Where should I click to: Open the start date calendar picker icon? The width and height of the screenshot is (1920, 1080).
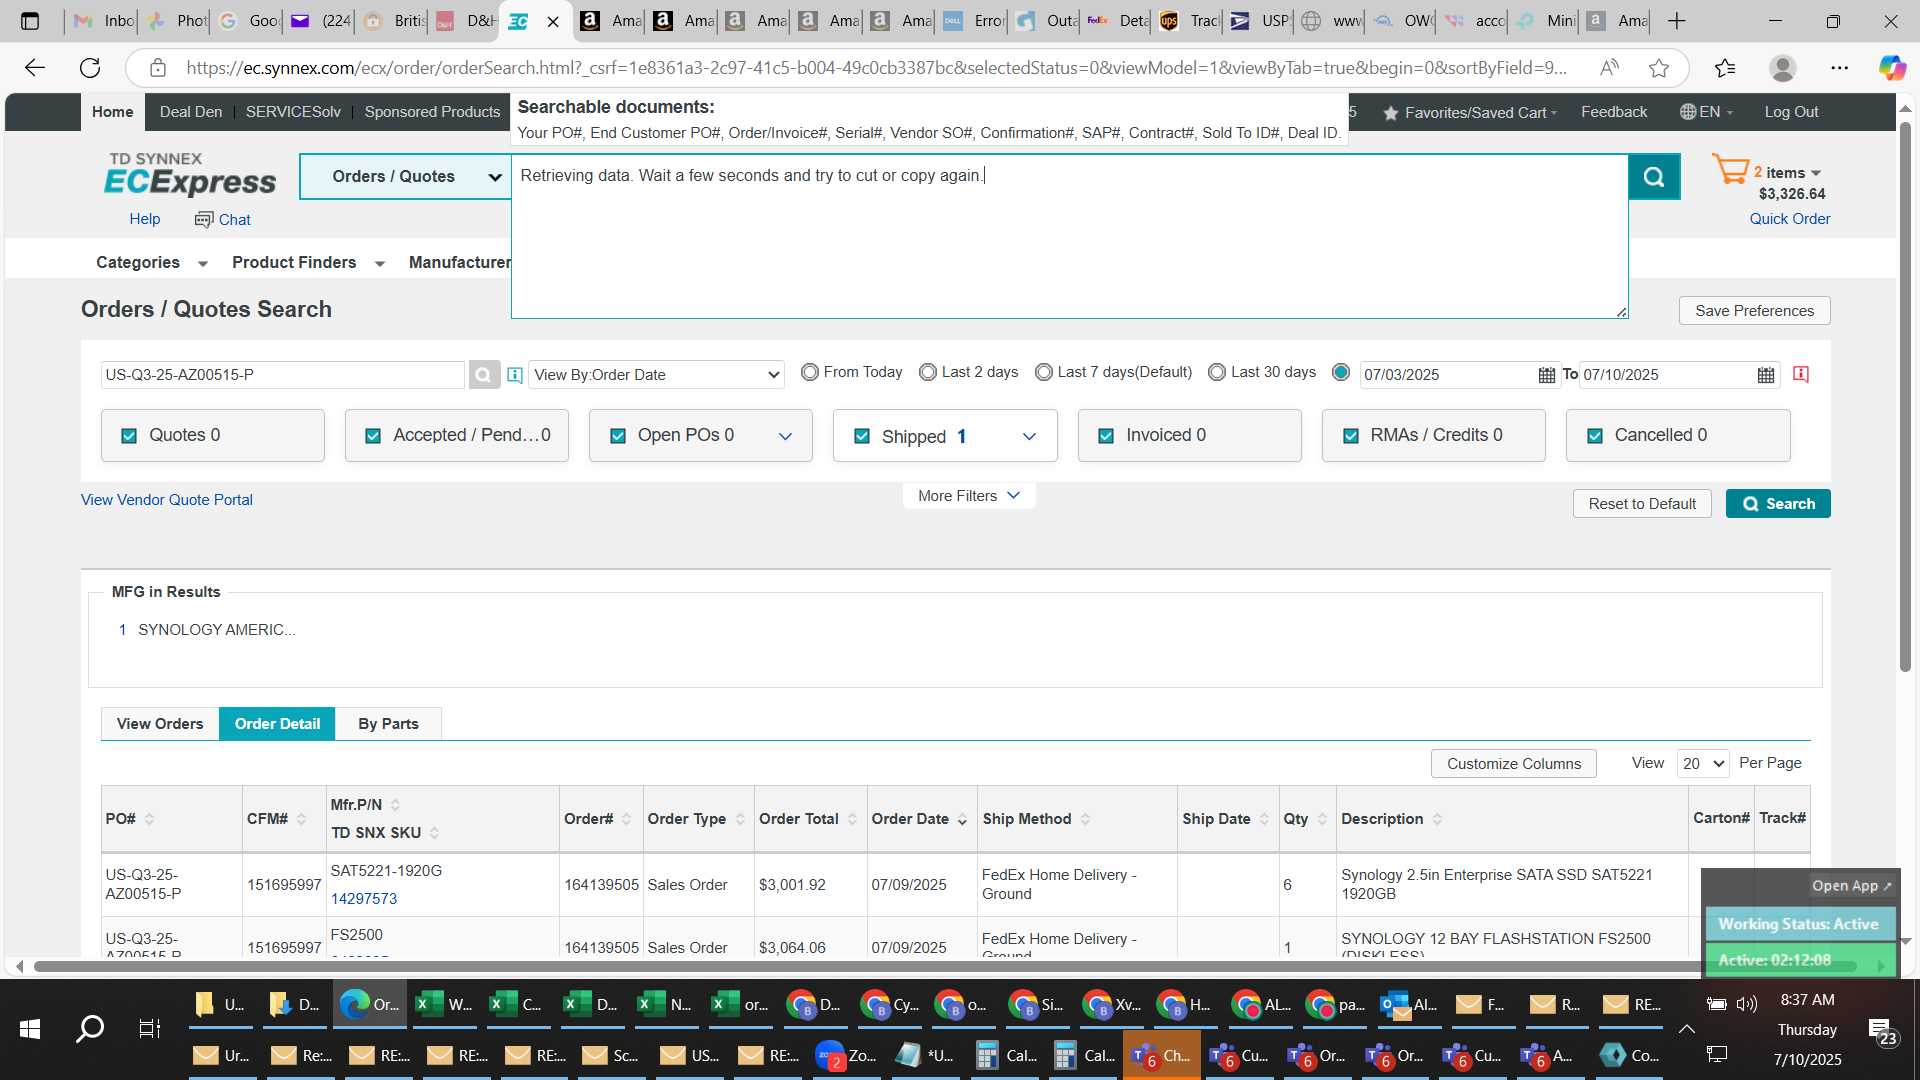pos(1546,375)
